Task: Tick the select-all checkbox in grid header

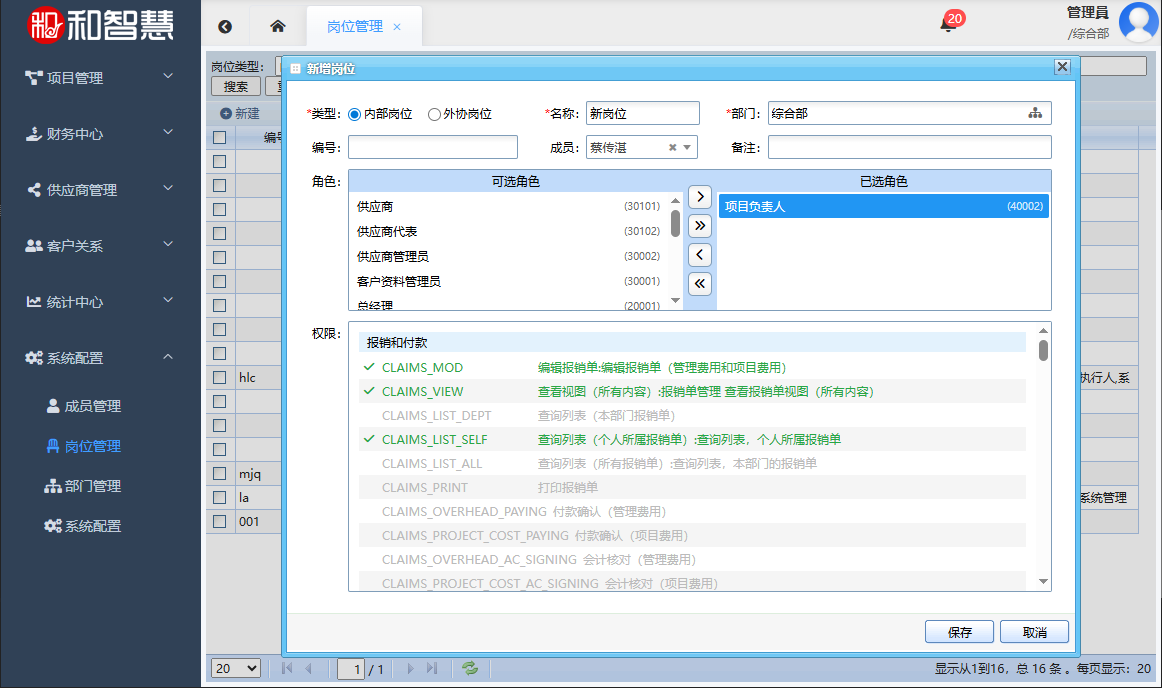Action: coord(219,137)
